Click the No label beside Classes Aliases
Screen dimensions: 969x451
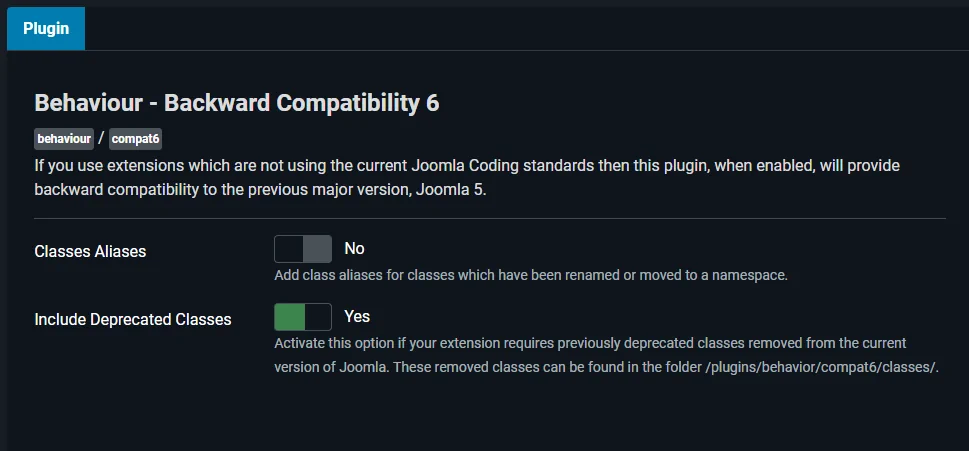point(355,248)
